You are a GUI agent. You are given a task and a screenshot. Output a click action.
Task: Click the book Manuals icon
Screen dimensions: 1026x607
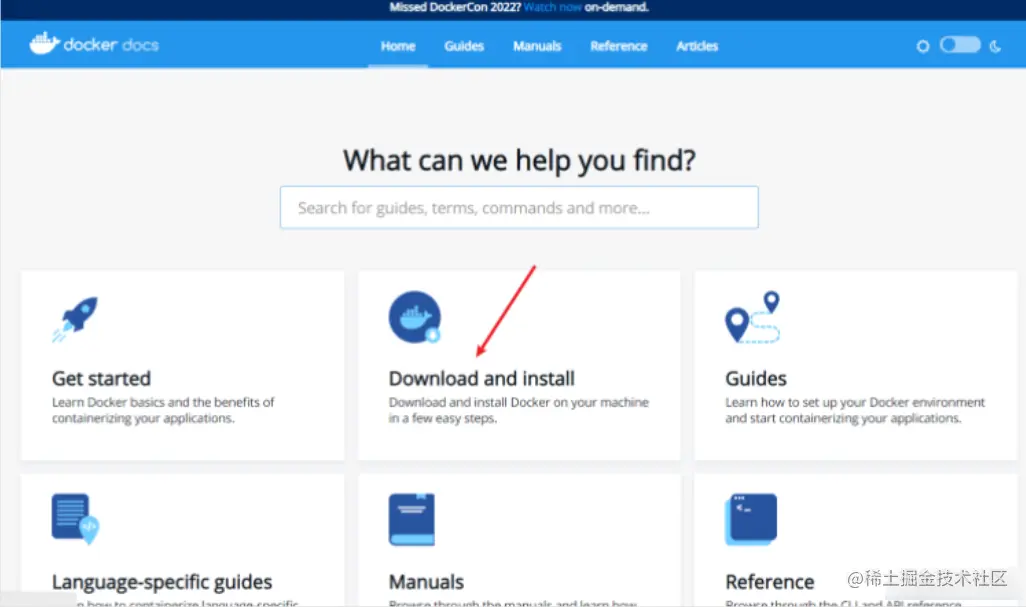tap(412, 519)
